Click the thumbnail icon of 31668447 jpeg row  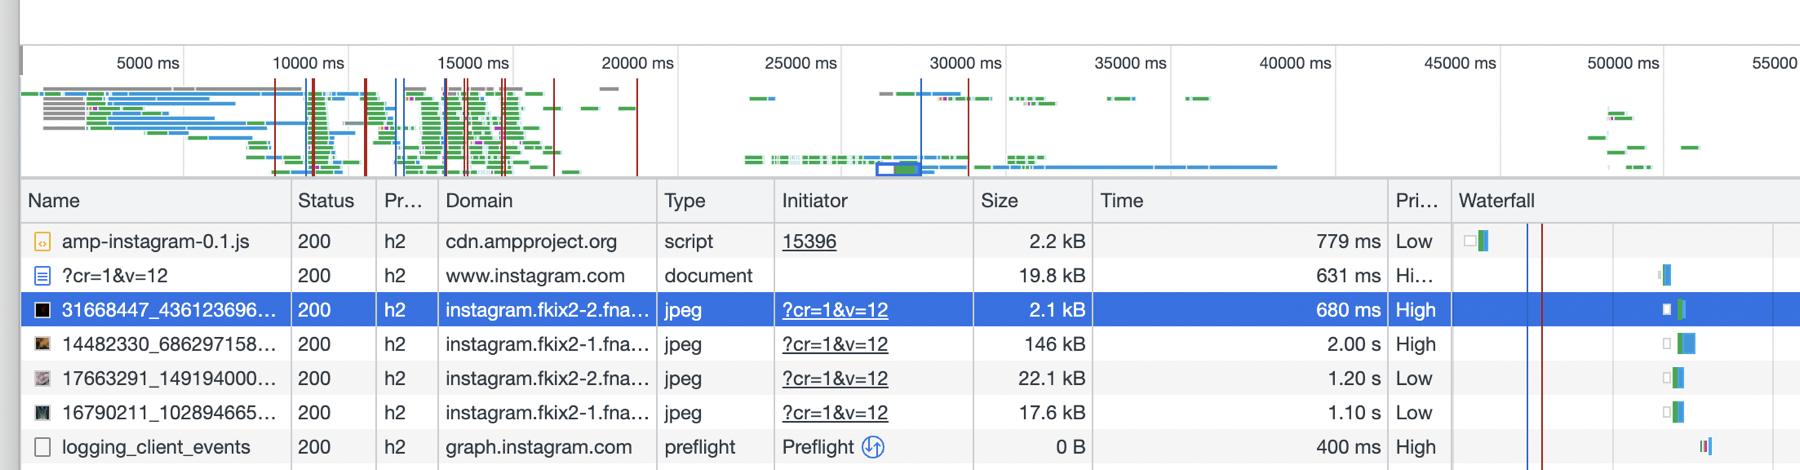[42, 310]
